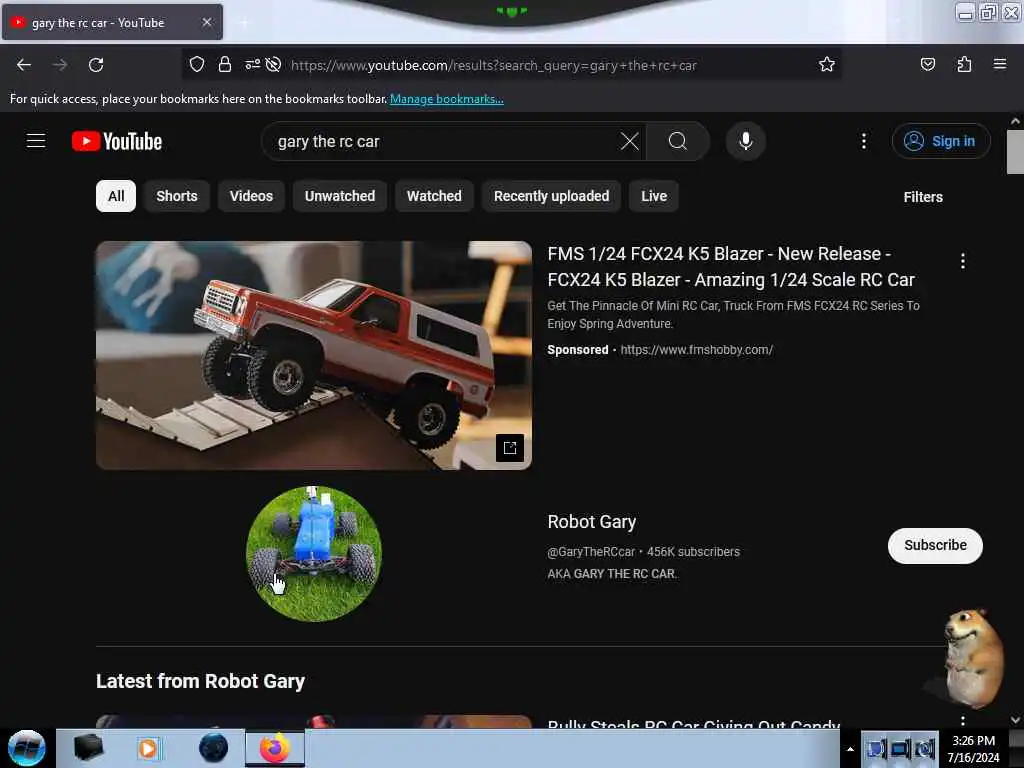This screenshot has height=768, width=1024.
Task: Click the YouTube logo to go home
Action: [x=117, y=141]
